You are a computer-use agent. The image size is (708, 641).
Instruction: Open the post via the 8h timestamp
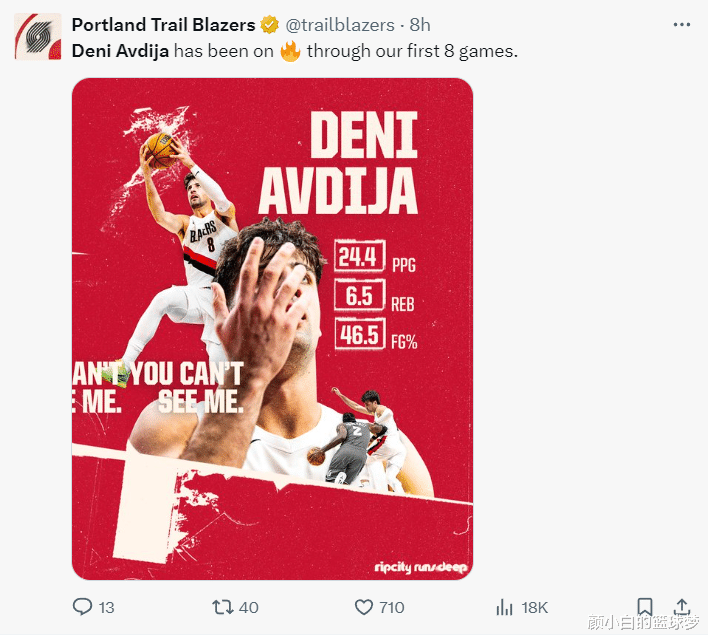click(420, 24)
